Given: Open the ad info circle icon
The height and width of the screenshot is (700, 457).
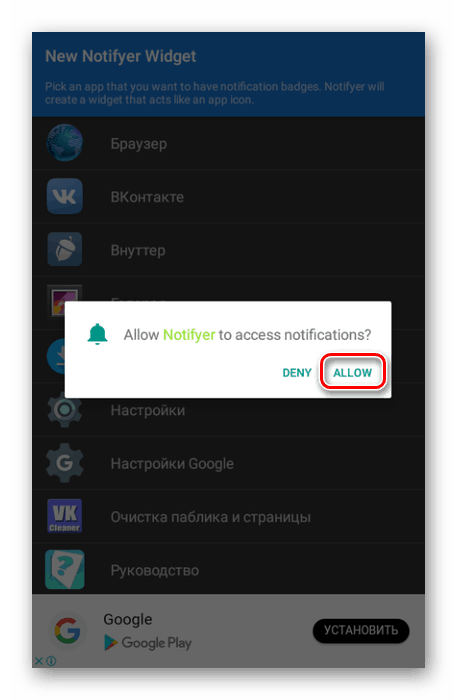Looking at the screenshot, I should tap(51, 661).
